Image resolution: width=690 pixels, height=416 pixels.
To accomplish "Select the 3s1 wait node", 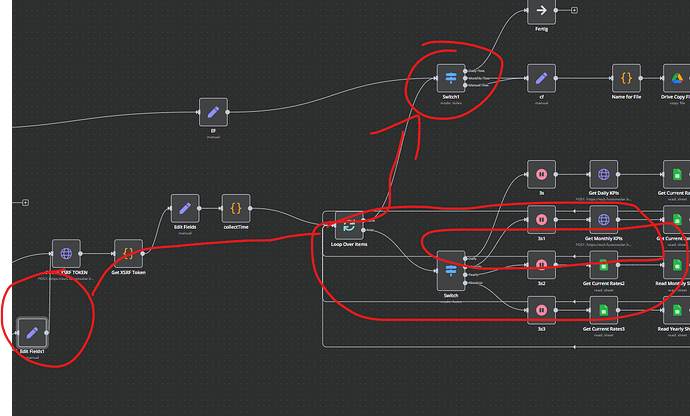I will coord(541,220).
